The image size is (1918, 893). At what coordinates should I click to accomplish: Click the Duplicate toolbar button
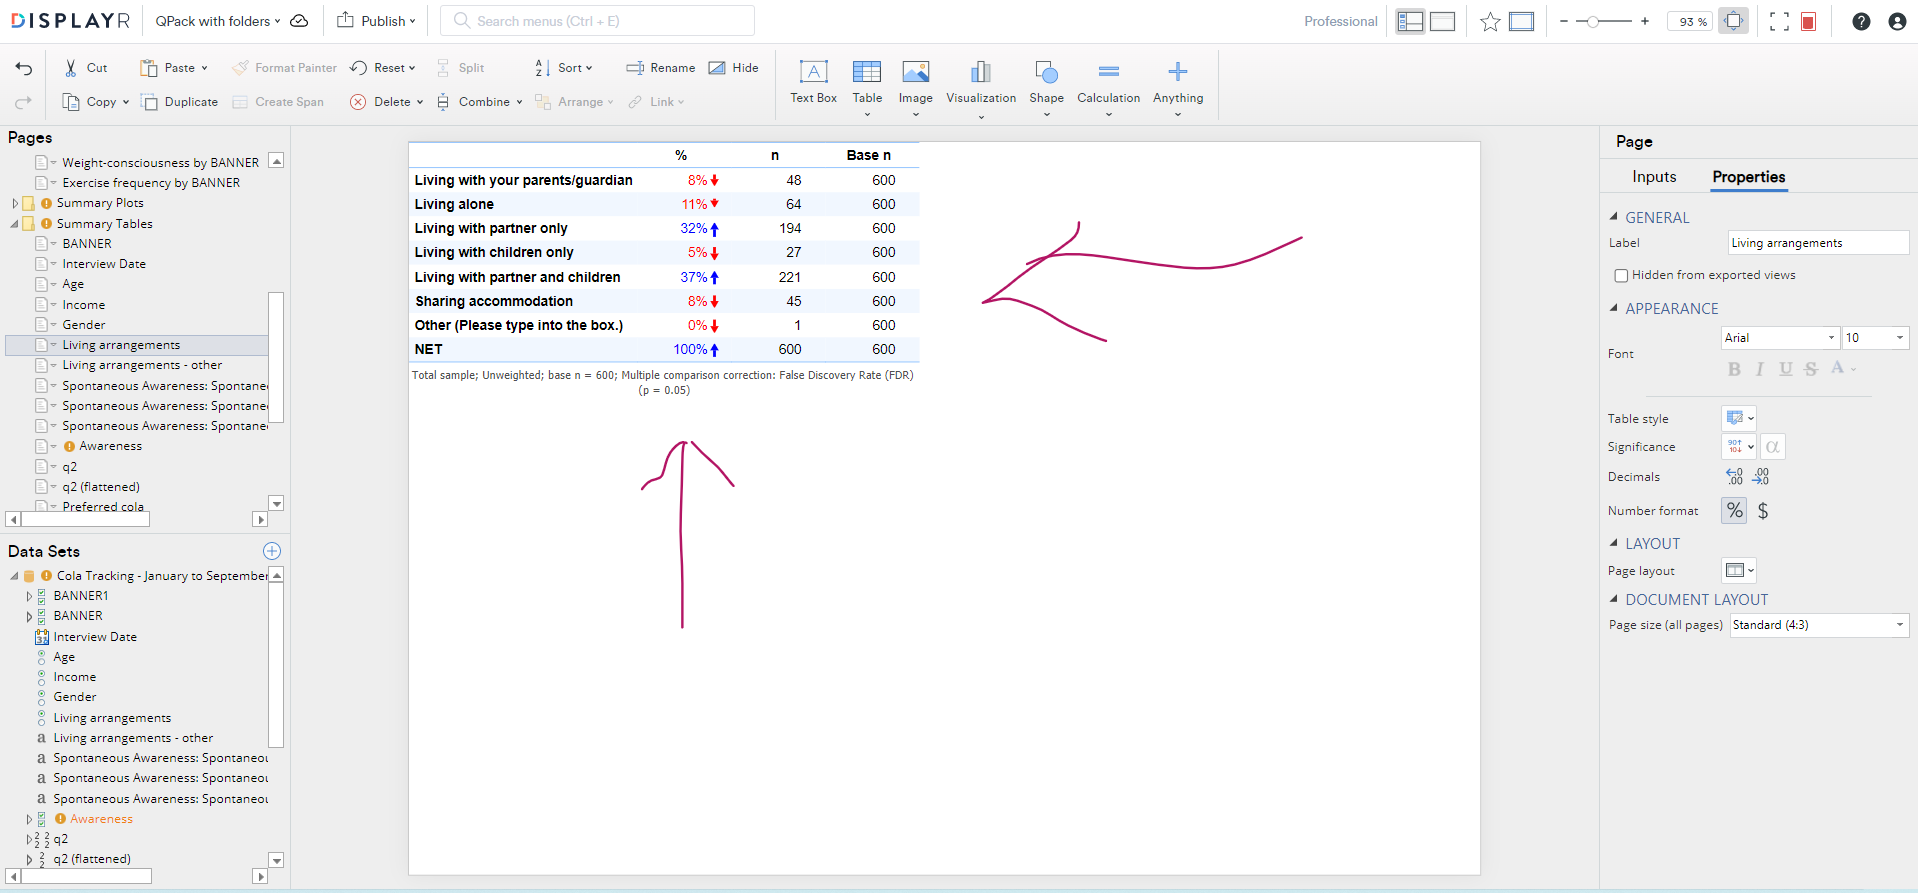(x=180, y=102)
